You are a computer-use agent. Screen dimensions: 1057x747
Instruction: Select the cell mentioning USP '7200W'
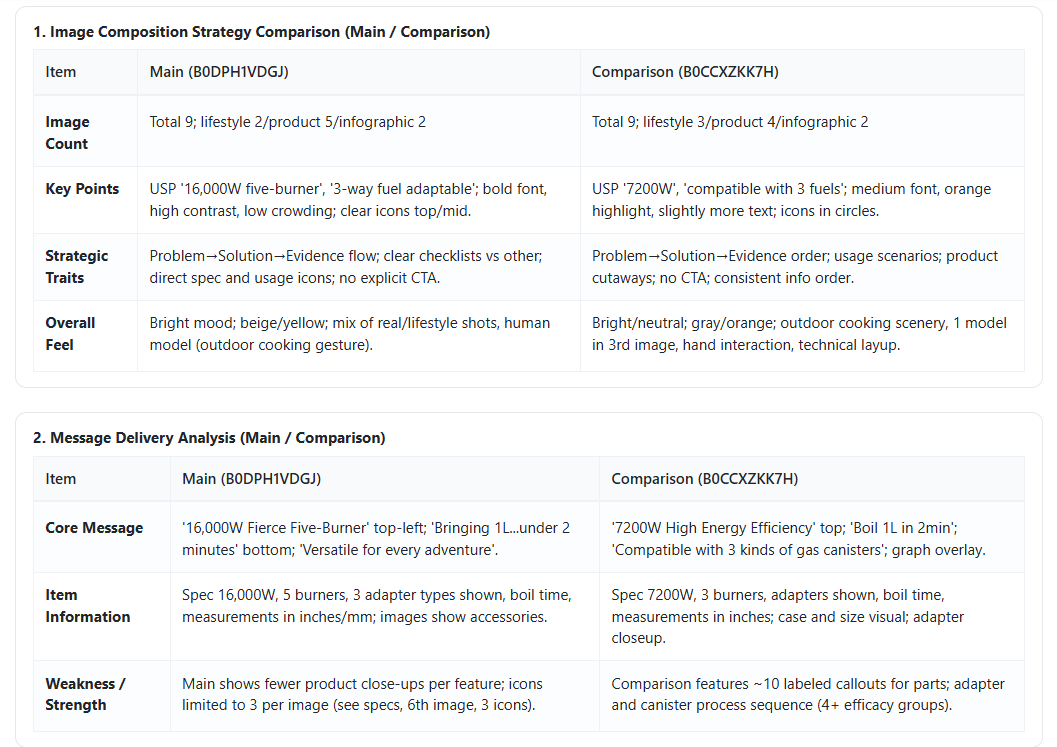pyautogui.click(x=791, y=200)
